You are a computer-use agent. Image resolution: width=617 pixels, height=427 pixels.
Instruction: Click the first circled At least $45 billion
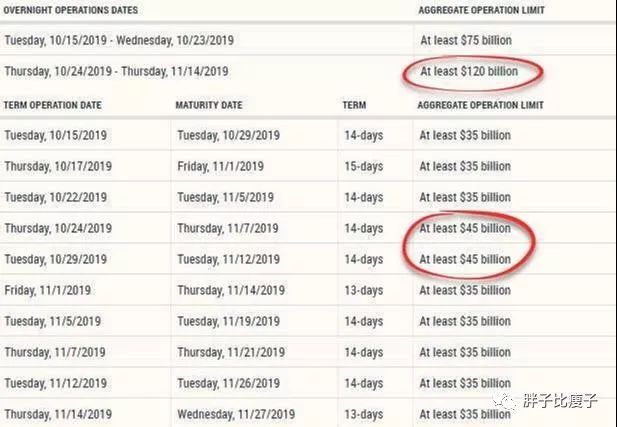tap(465, 228)
